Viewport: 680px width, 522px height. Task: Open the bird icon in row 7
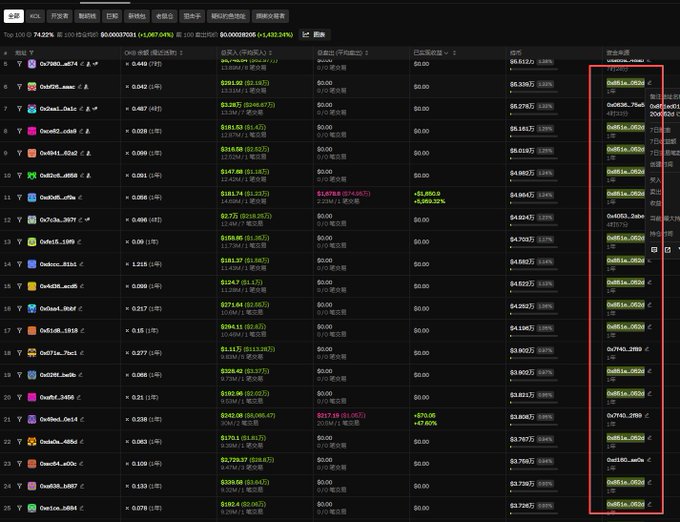[x=95, y=109]
